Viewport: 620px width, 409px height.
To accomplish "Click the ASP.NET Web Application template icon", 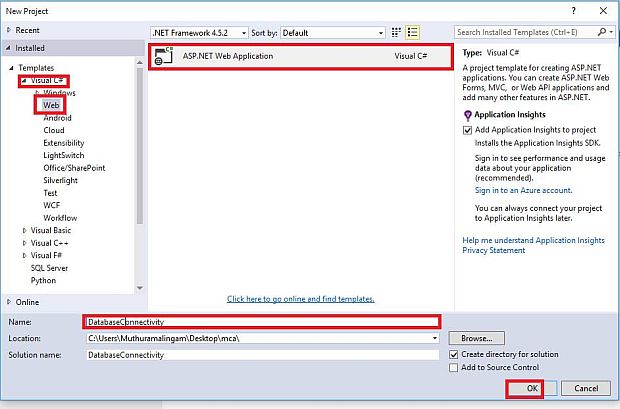I will (x=164, y=56).
